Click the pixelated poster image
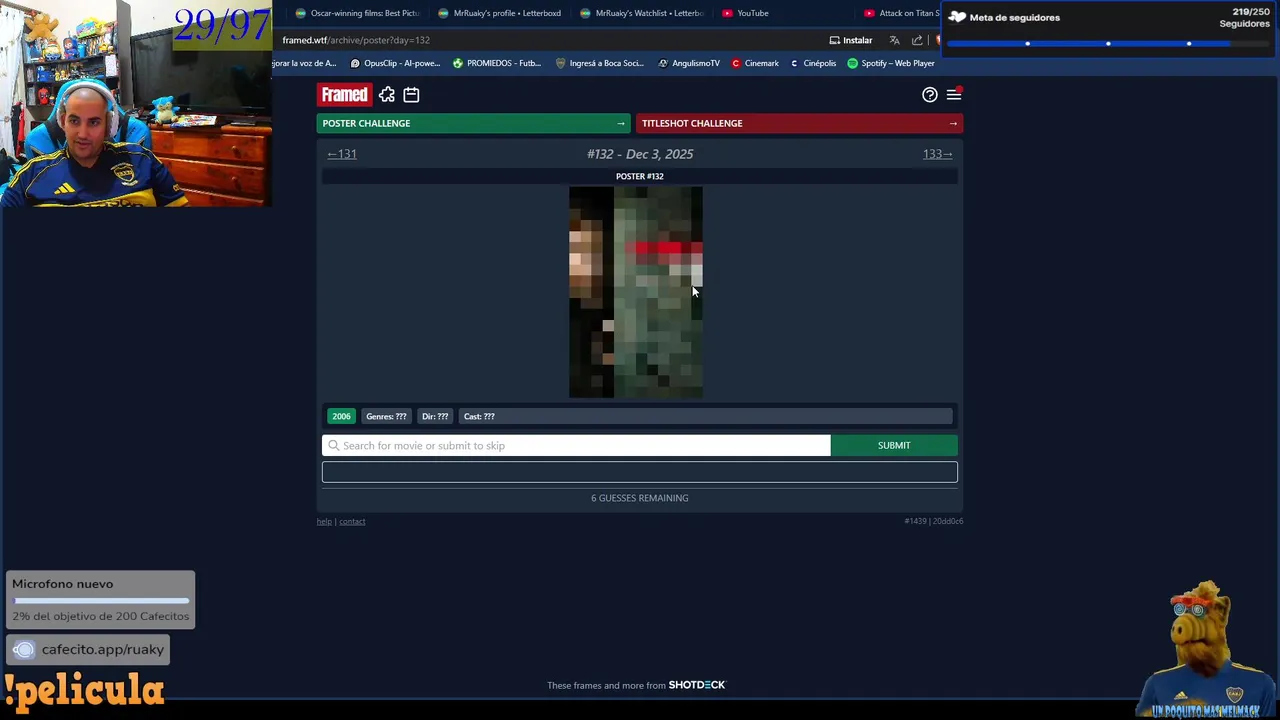This screenshot has width=1280, height=720. [x=636, y=292]
